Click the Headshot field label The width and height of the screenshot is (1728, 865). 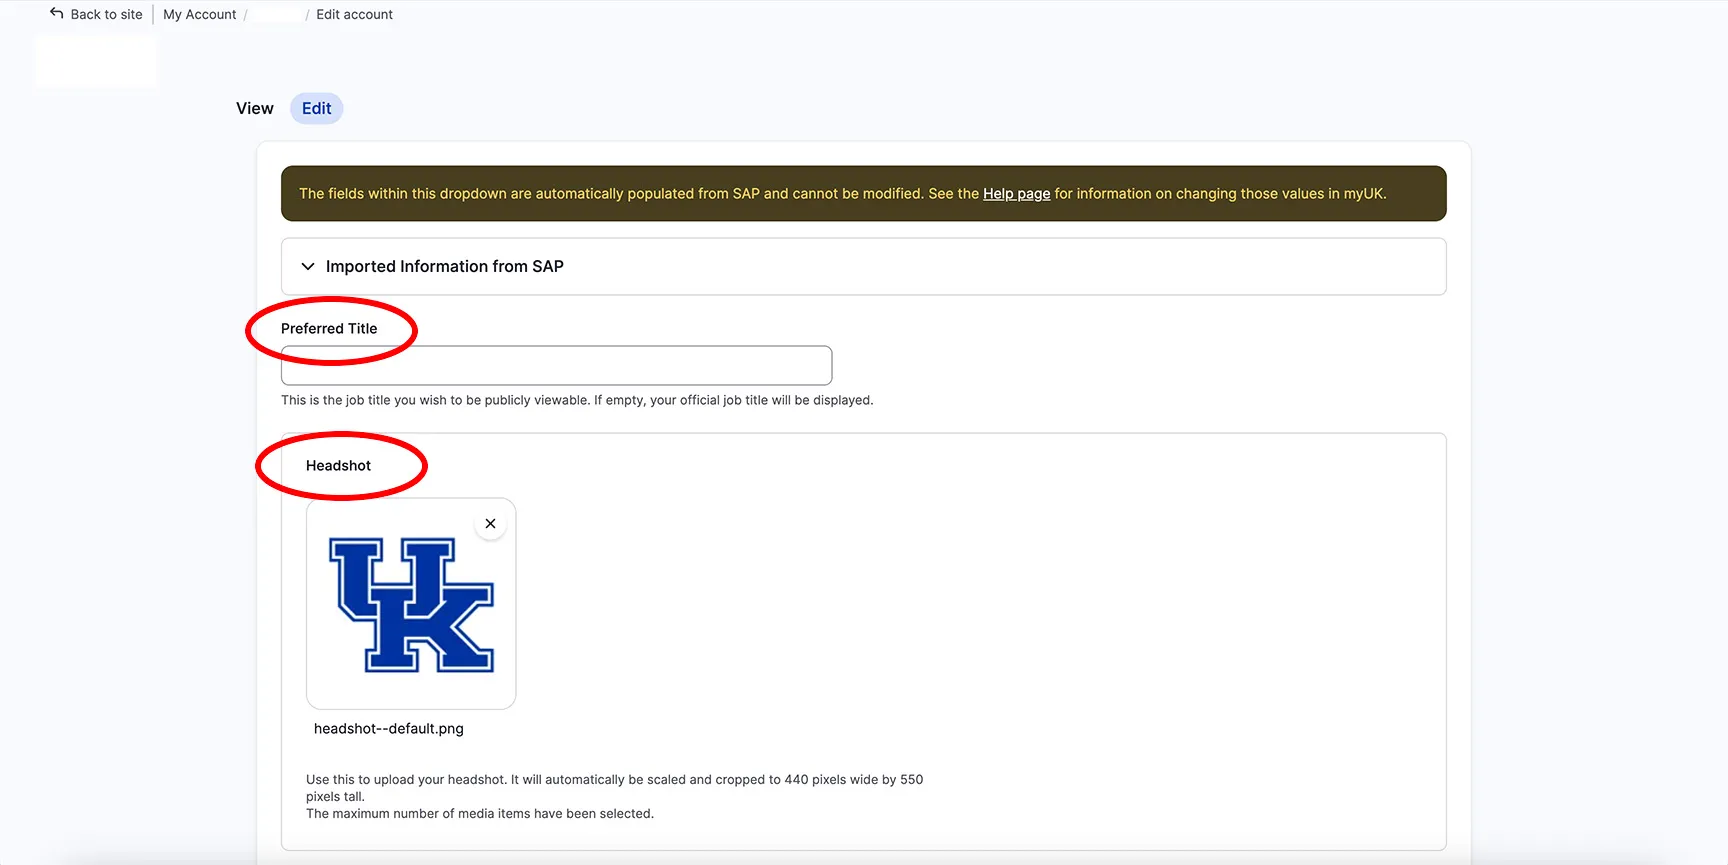pos(338,466)
